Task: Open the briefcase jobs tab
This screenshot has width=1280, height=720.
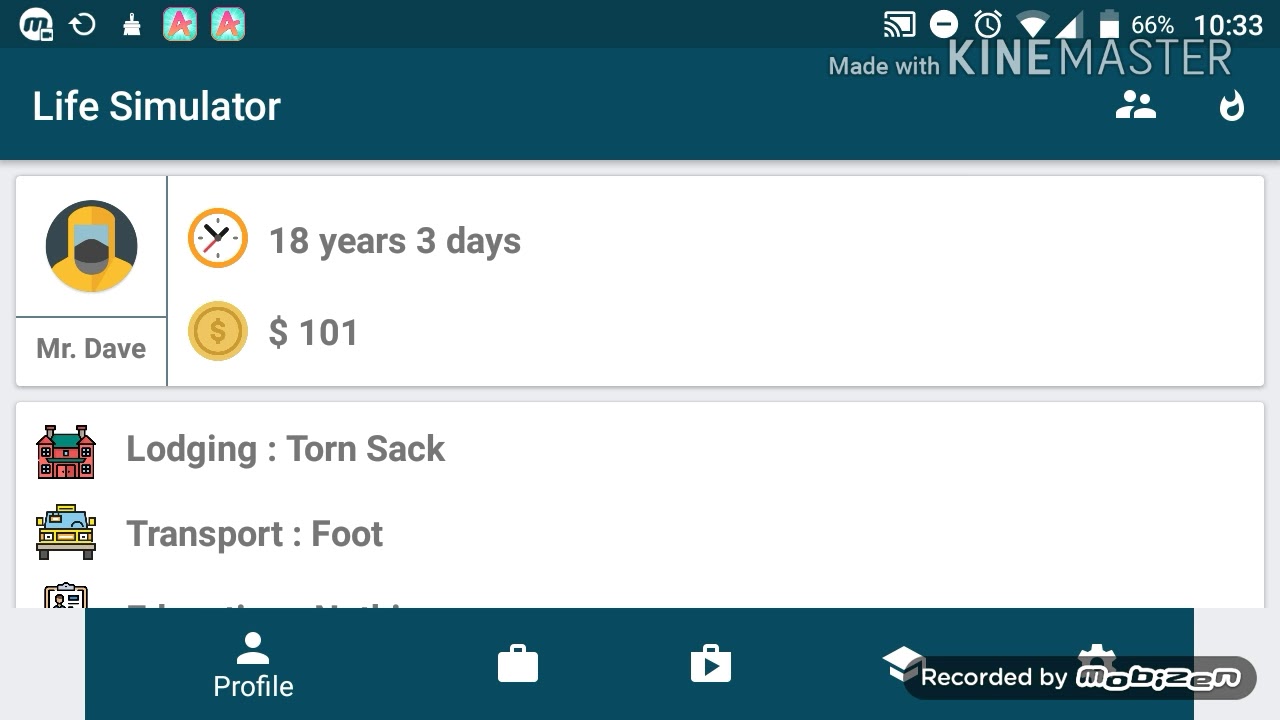Action: [518, 664]
